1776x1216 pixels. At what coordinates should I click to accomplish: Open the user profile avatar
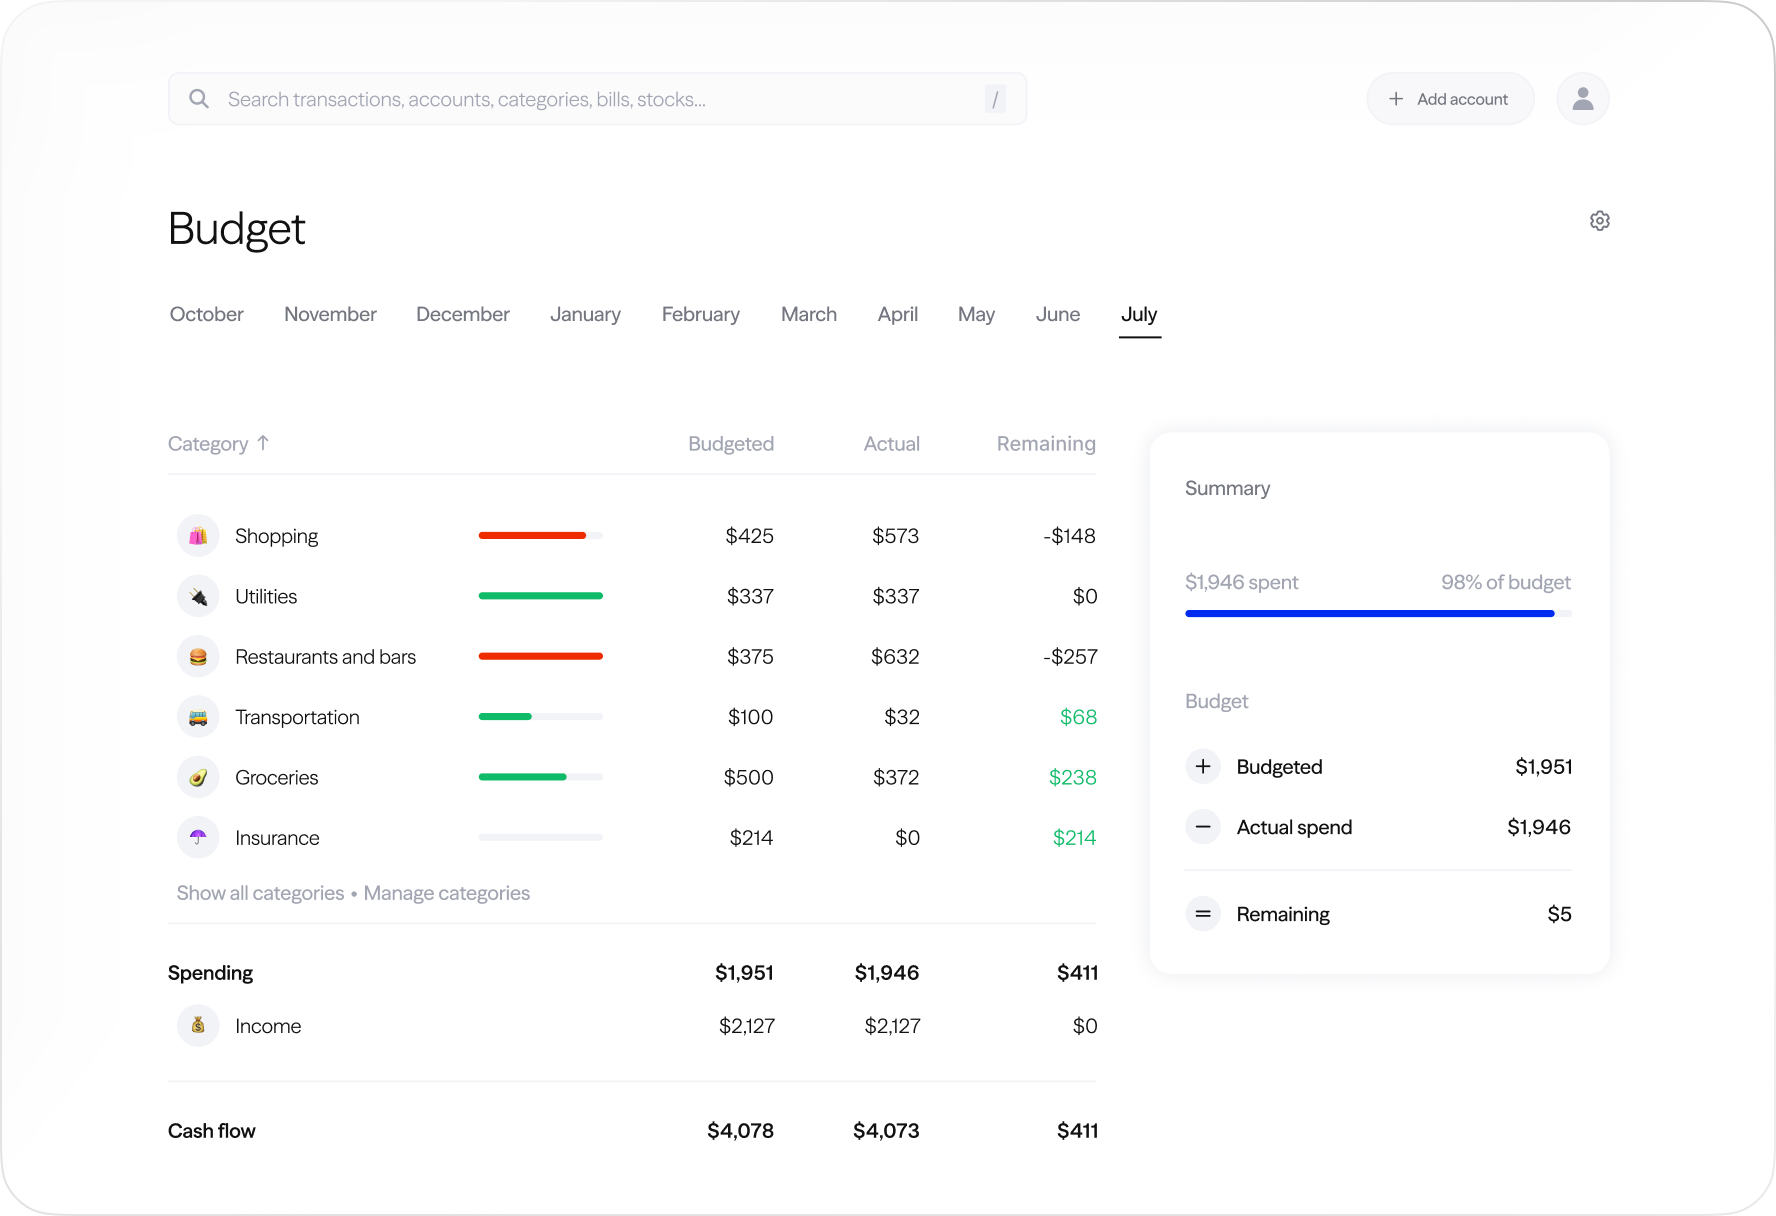point(1582,99)
